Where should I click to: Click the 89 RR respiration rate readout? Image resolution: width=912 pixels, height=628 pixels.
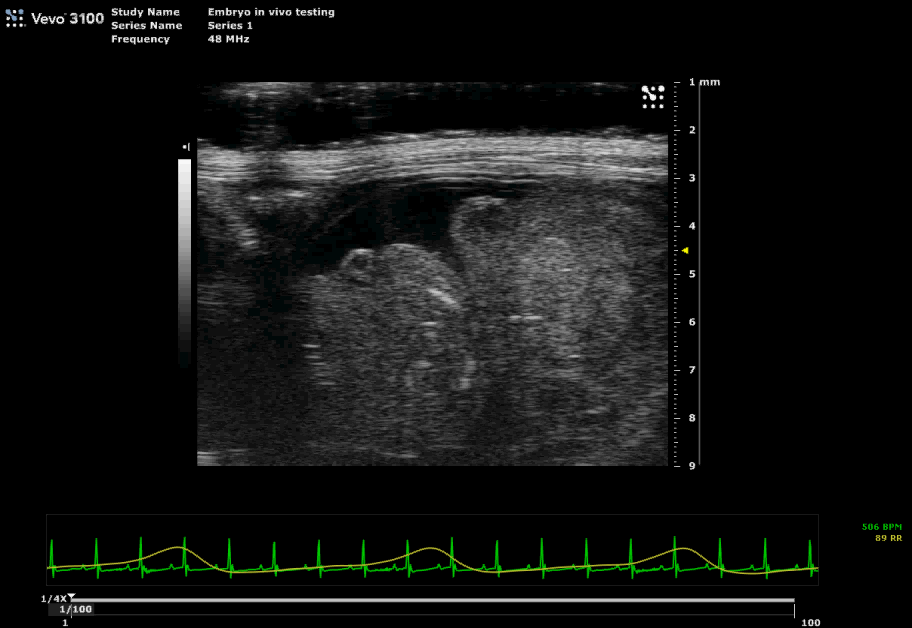click(888, 538)
